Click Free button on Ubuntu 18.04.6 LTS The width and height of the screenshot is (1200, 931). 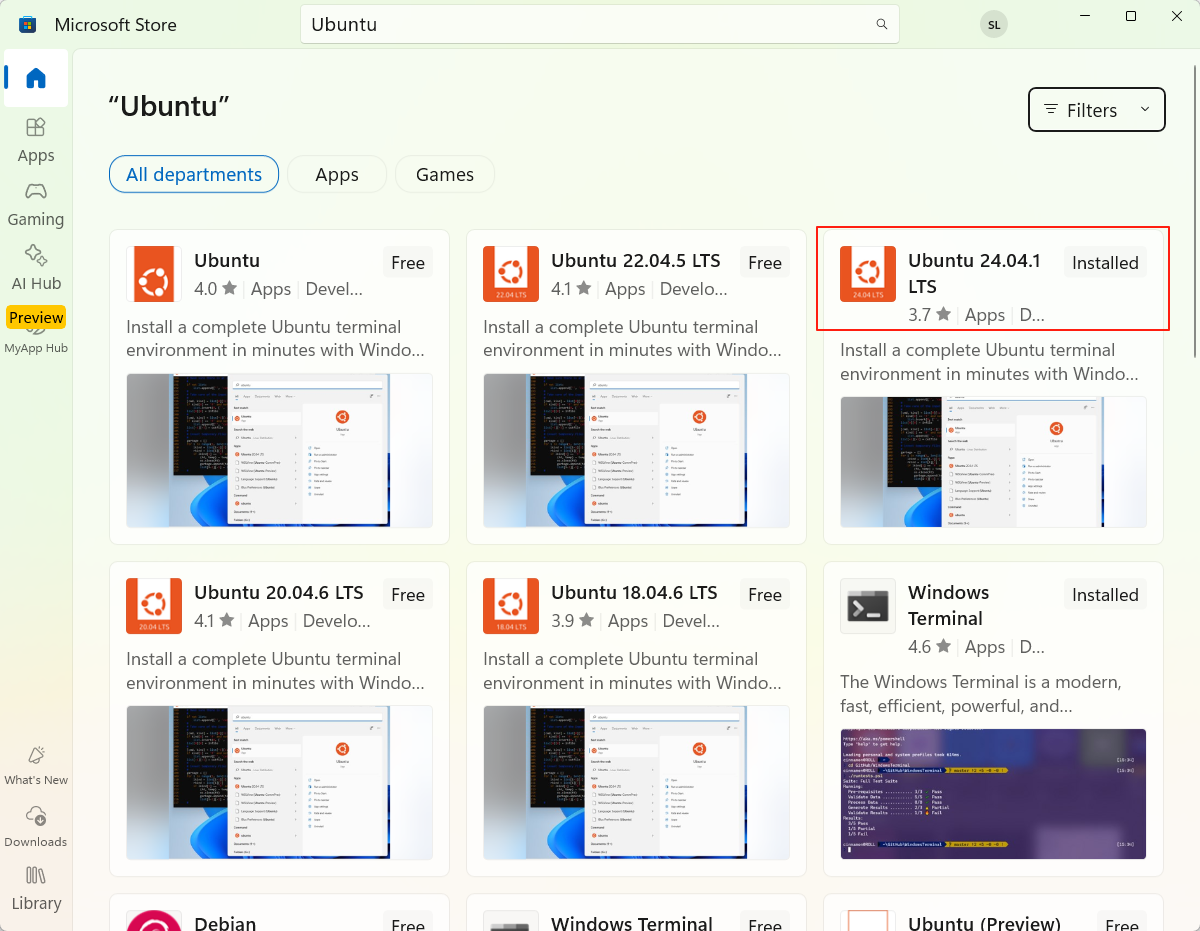tap(765, 595)
